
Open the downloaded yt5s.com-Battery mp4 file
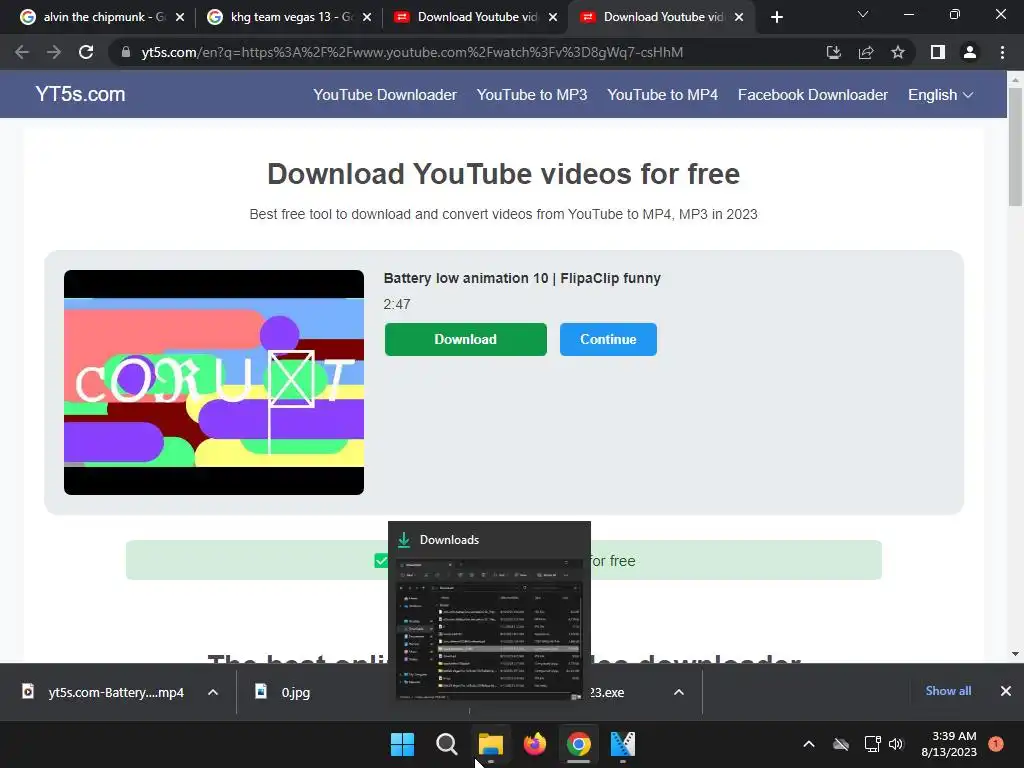click(103, 692)
